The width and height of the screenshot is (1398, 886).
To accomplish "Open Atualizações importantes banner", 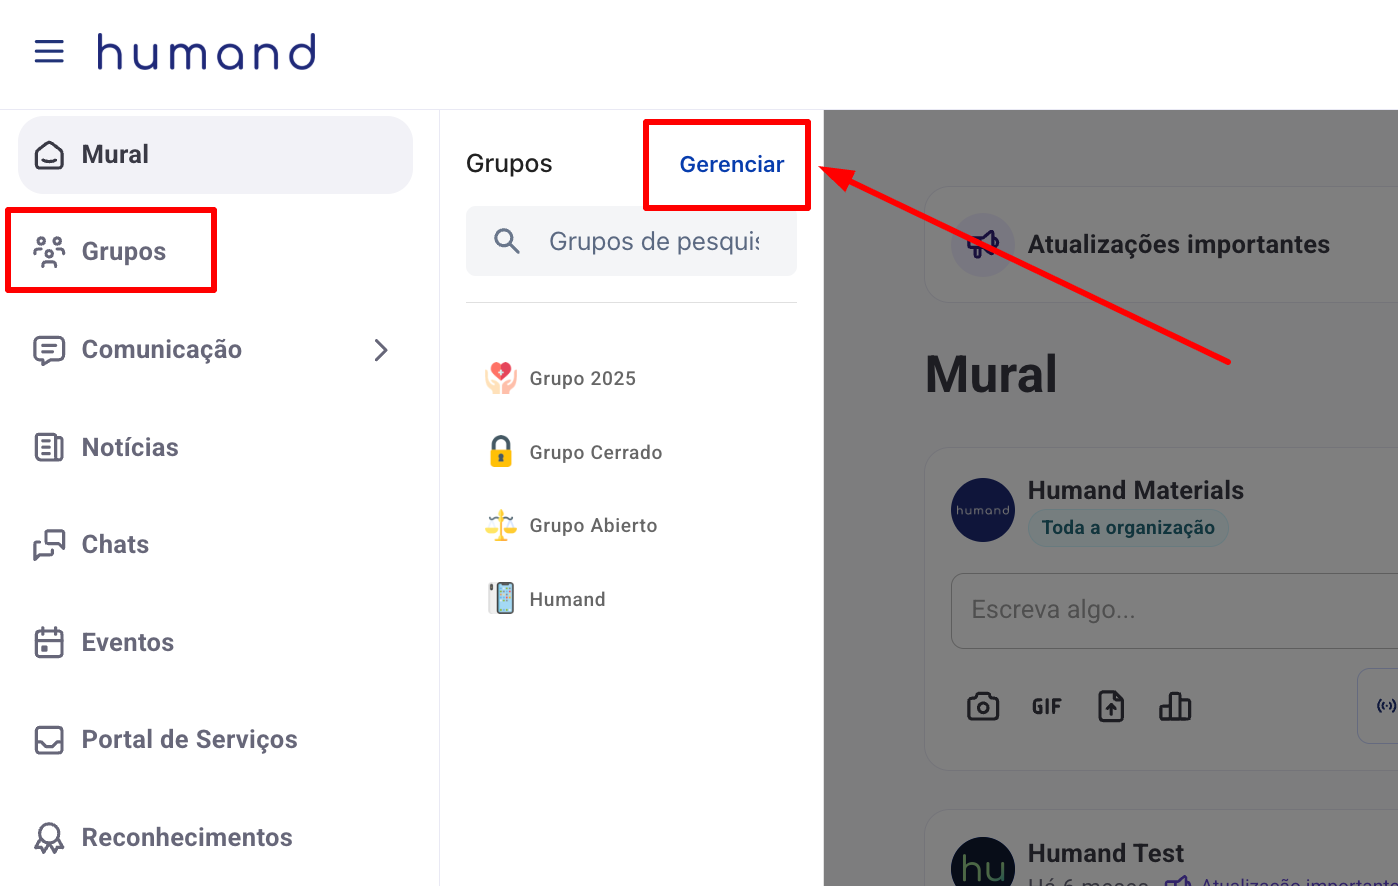I will [x=1161, y=244].
